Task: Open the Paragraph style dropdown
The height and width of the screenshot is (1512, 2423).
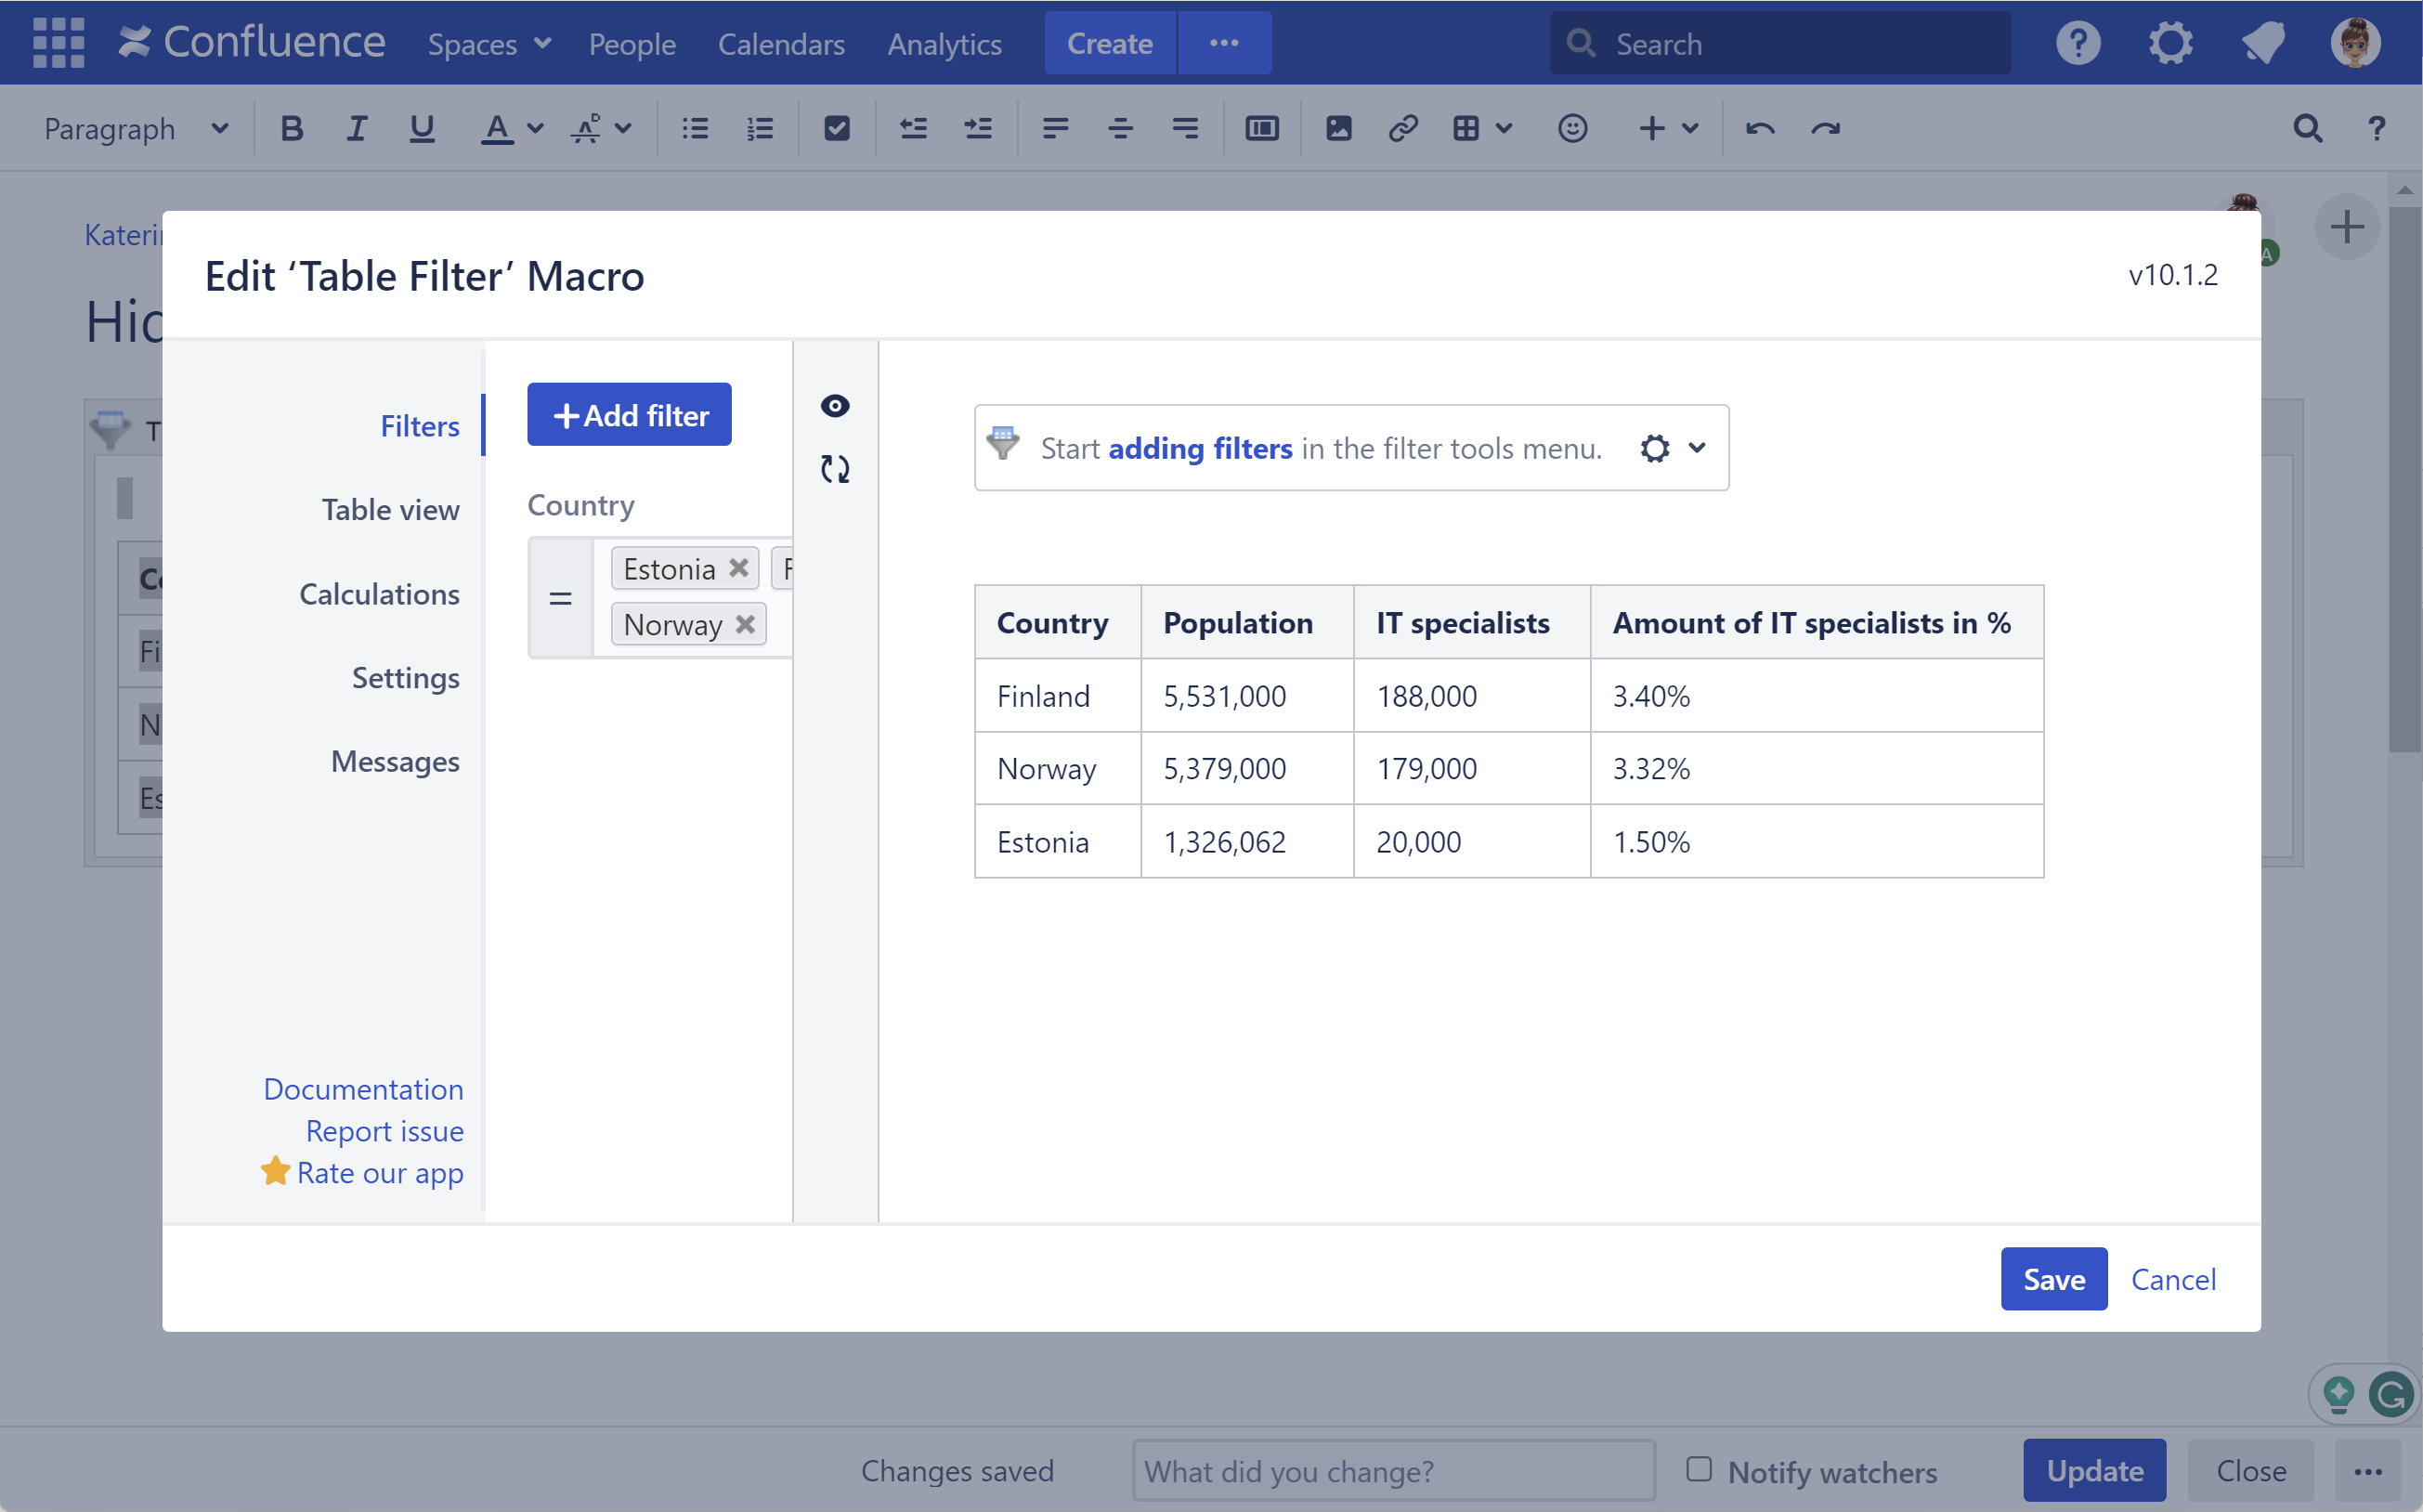Action: pos(136,128)
